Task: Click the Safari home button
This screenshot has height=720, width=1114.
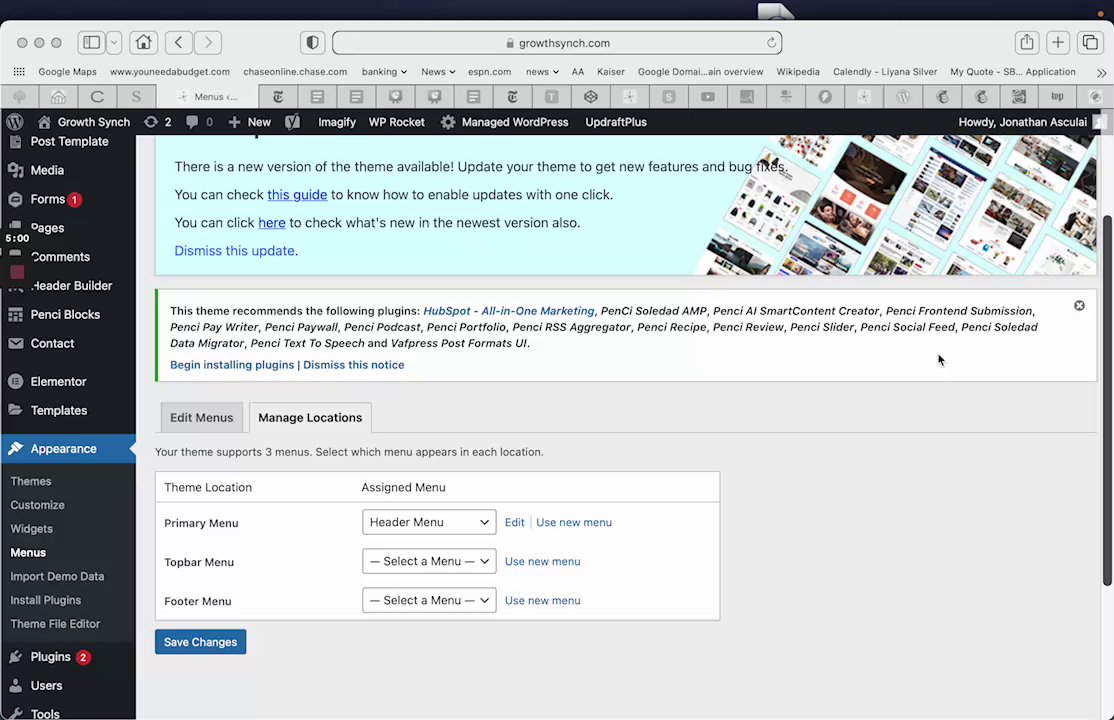Action: point(144,43)
